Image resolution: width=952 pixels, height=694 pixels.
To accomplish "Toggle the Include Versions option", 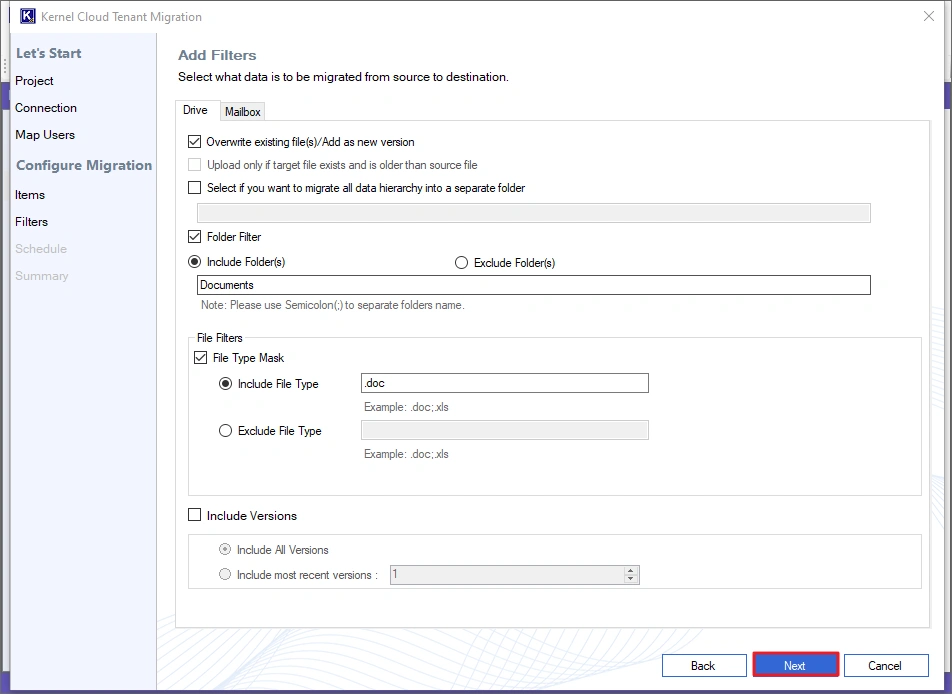I will [195, 515].
